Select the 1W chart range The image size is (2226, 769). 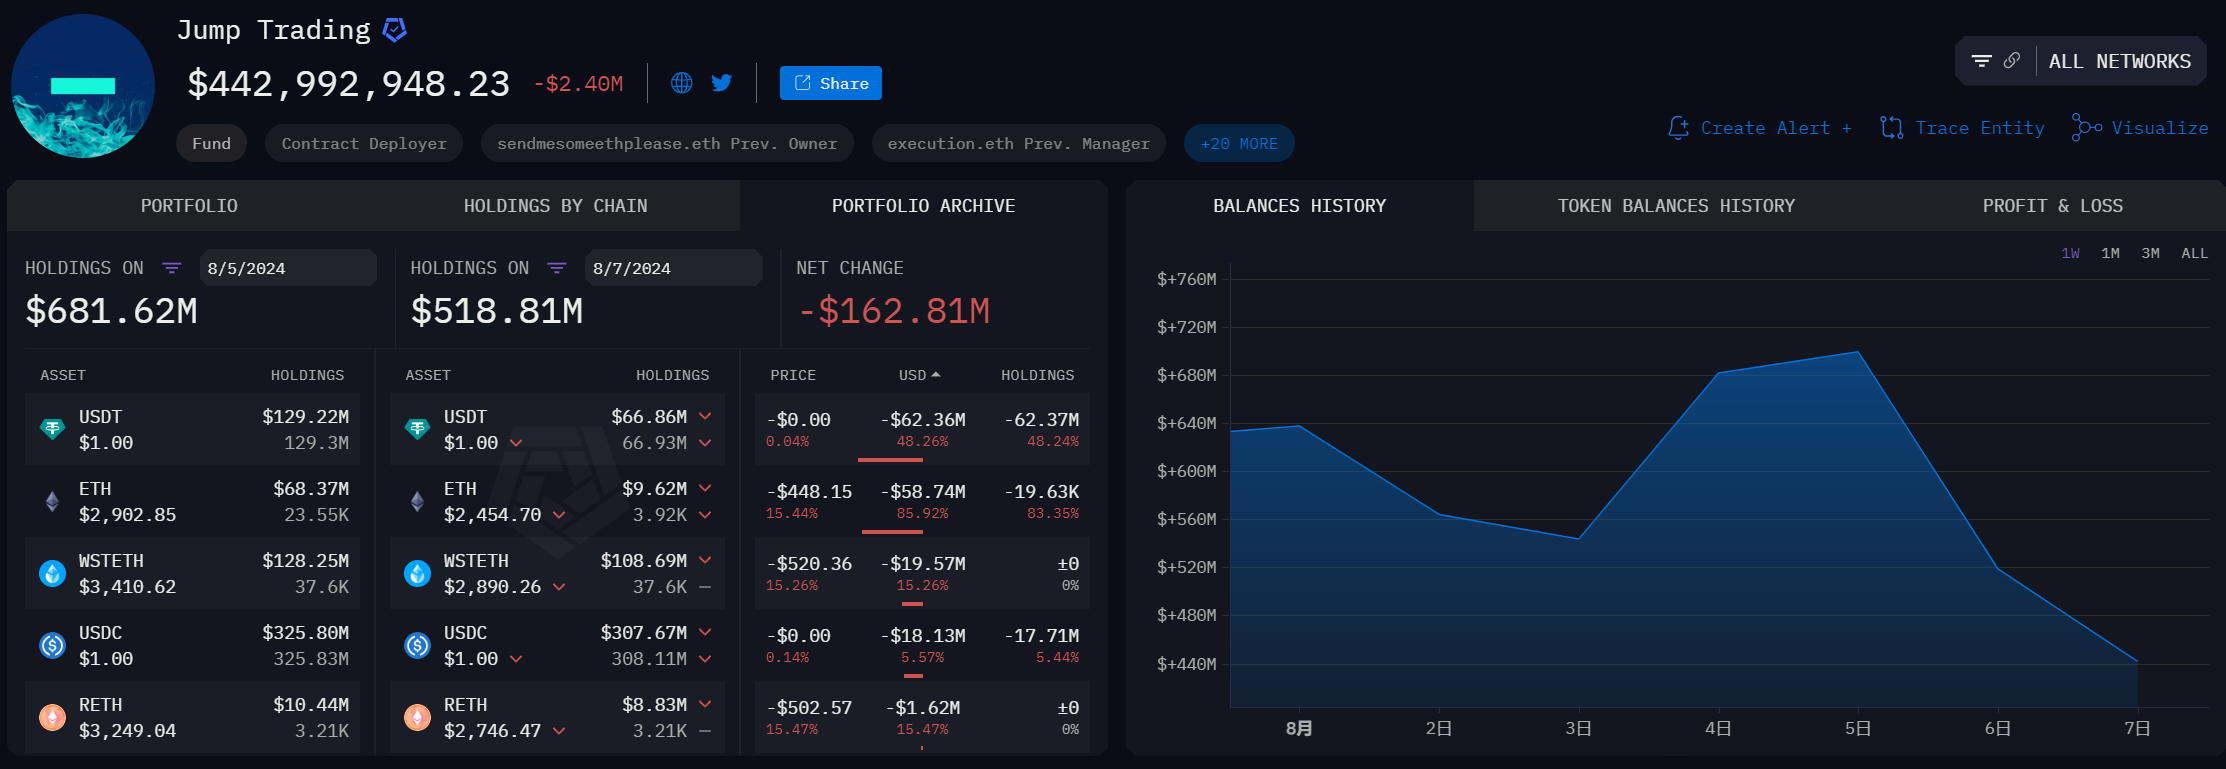[x=2070, y=253]
